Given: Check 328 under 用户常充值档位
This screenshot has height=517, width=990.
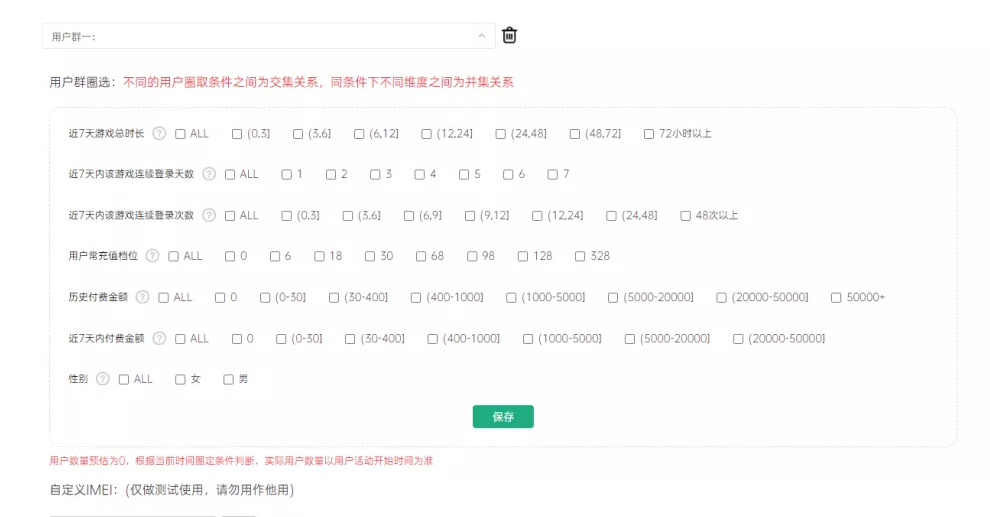Looking at the screenshot, I should 581,256.
